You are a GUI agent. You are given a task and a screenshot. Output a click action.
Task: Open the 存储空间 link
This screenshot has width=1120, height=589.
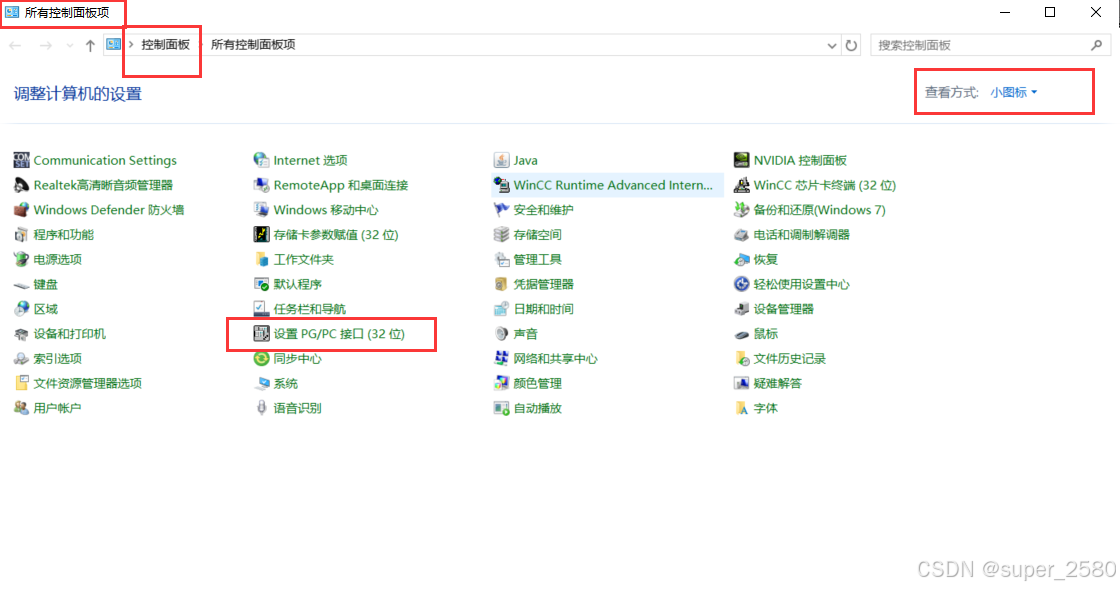[x=537, y=235]
